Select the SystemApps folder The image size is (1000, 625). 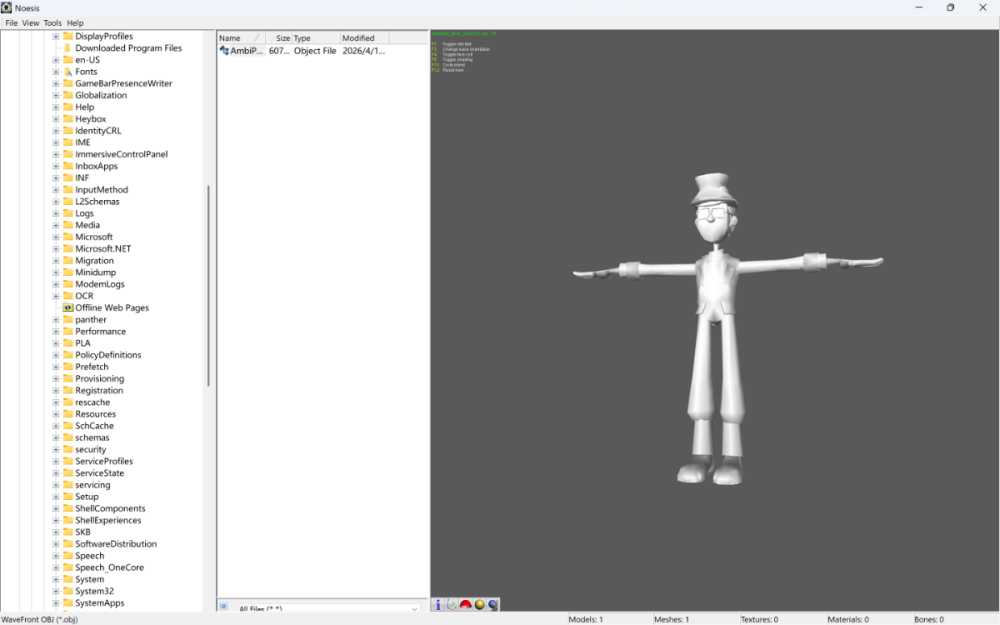point(99,603)
